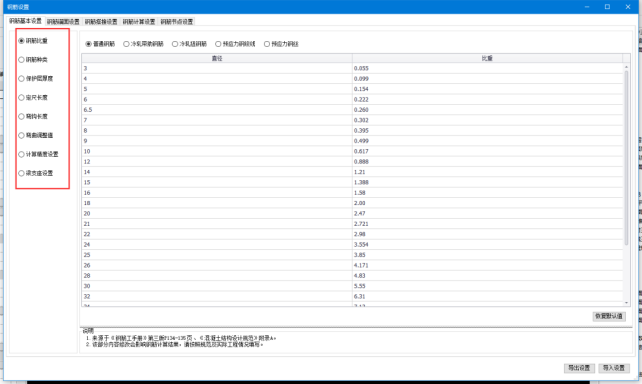Select the weight cell 3.85
The image size is (642, 384).
coord(487,255)
